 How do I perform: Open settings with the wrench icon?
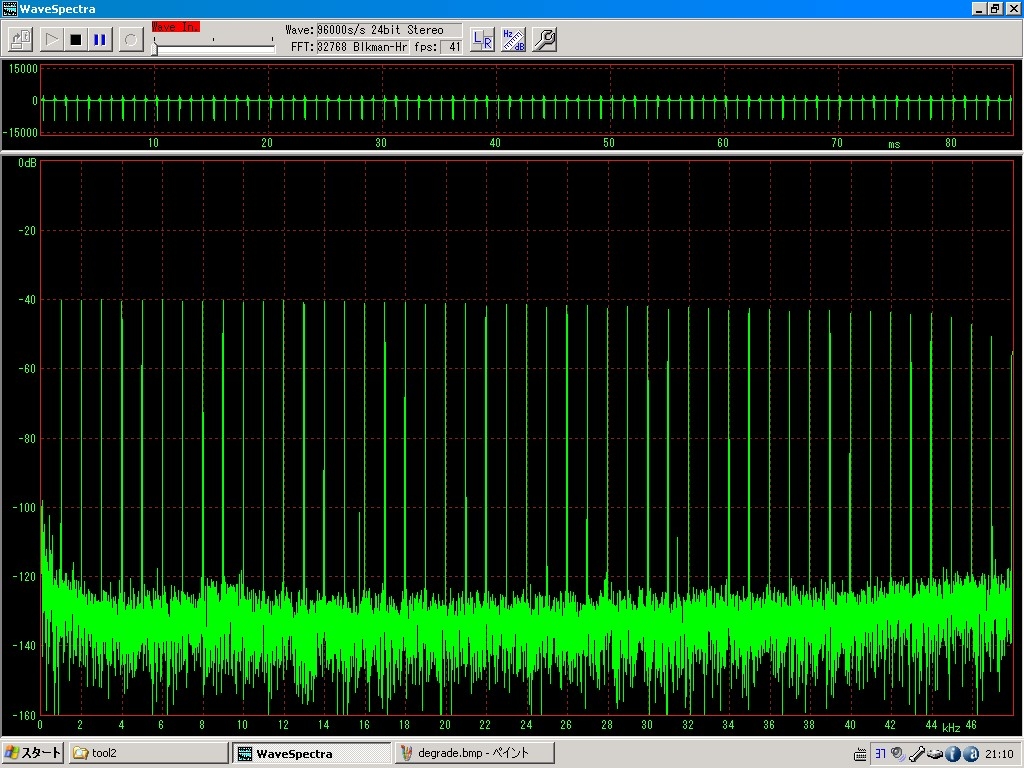pyautogui.click(x=544, y=39)
